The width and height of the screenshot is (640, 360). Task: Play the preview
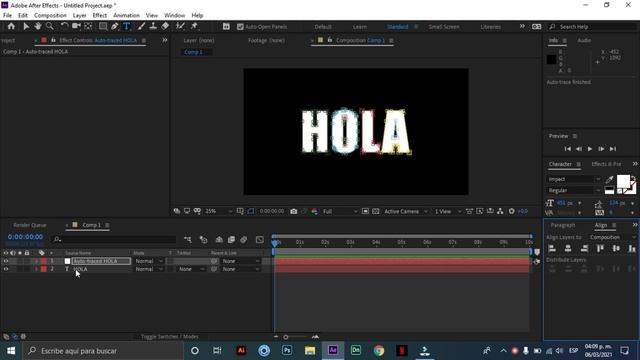tap(590, 149)
